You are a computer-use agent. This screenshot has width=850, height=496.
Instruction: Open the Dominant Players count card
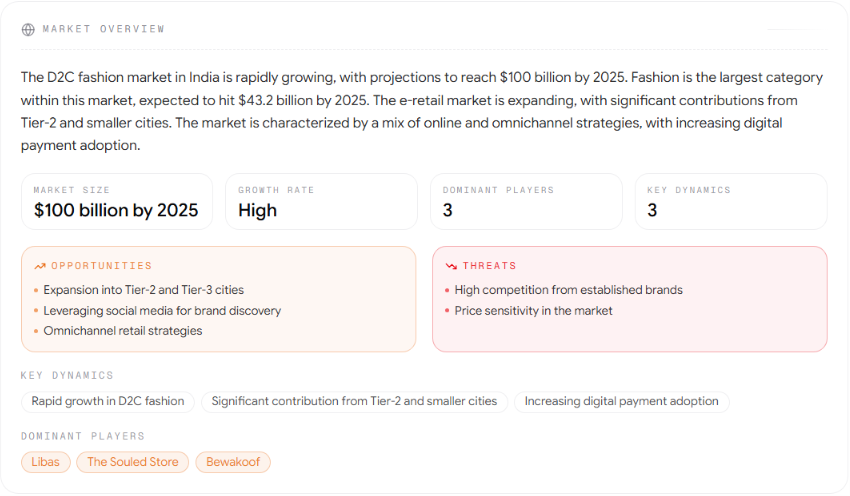pyautogui.click(x=526, y=202)
